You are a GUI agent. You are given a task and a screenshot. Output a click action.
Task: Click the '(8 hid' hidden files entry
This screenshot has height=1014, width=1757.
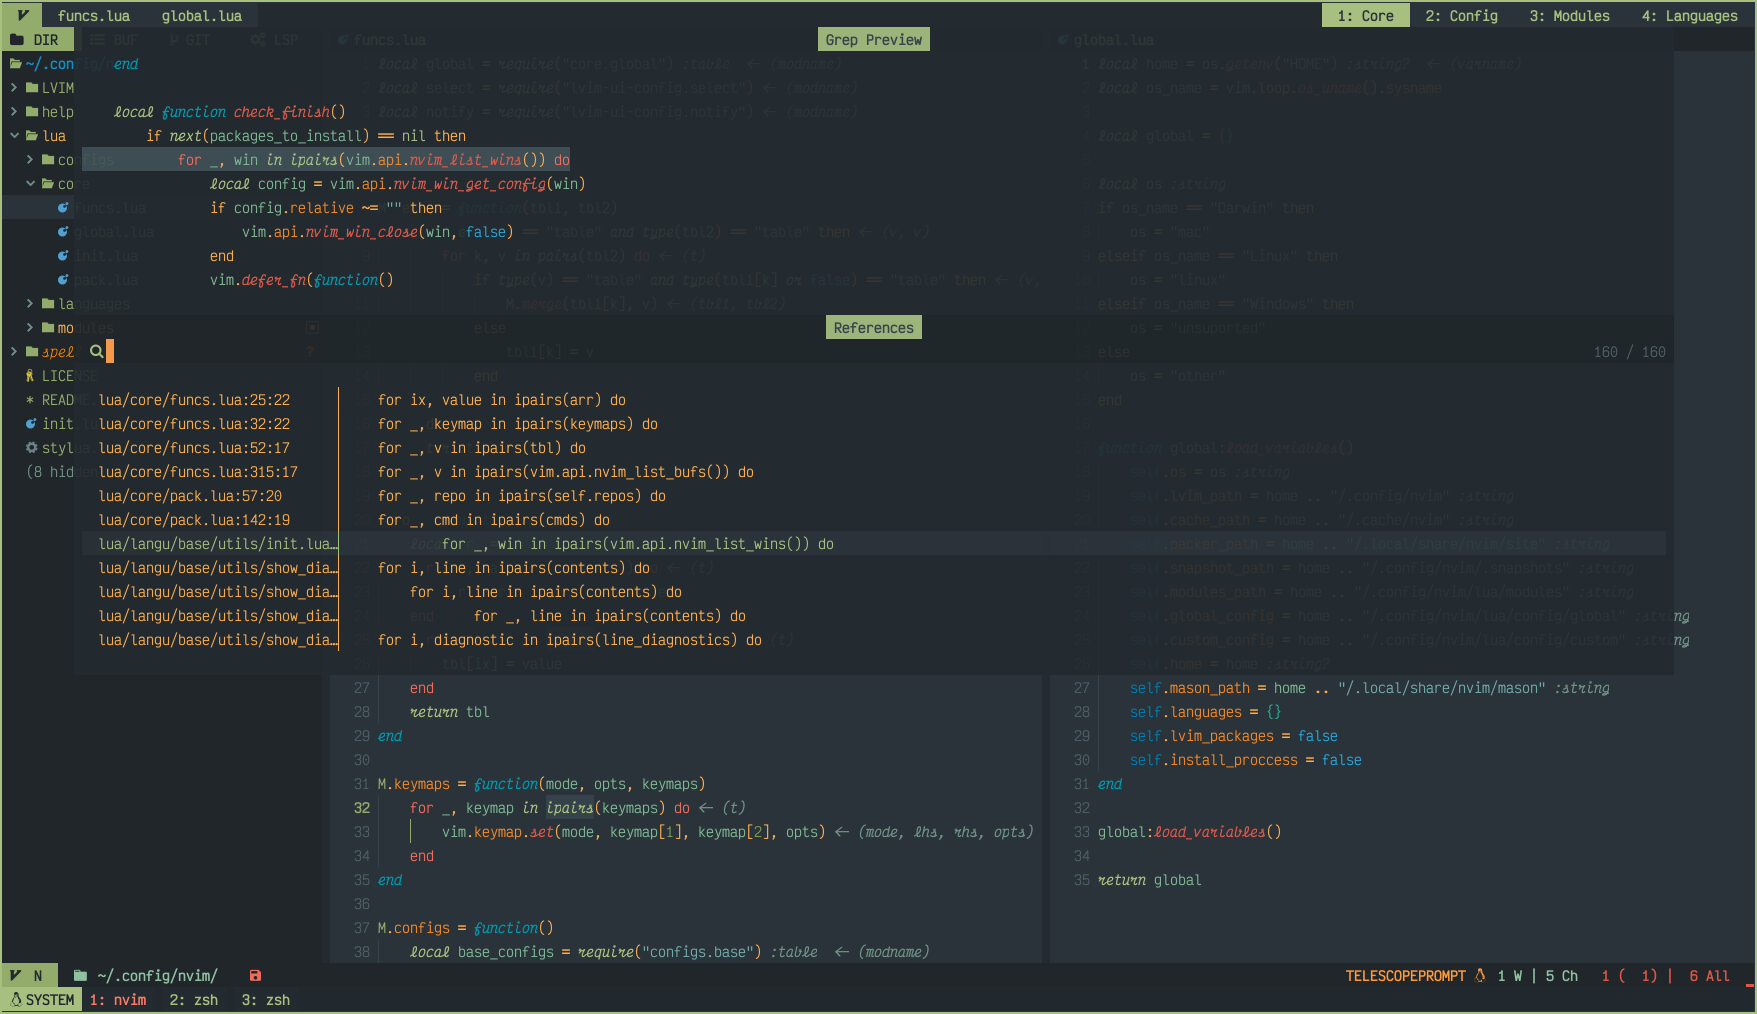50,472
